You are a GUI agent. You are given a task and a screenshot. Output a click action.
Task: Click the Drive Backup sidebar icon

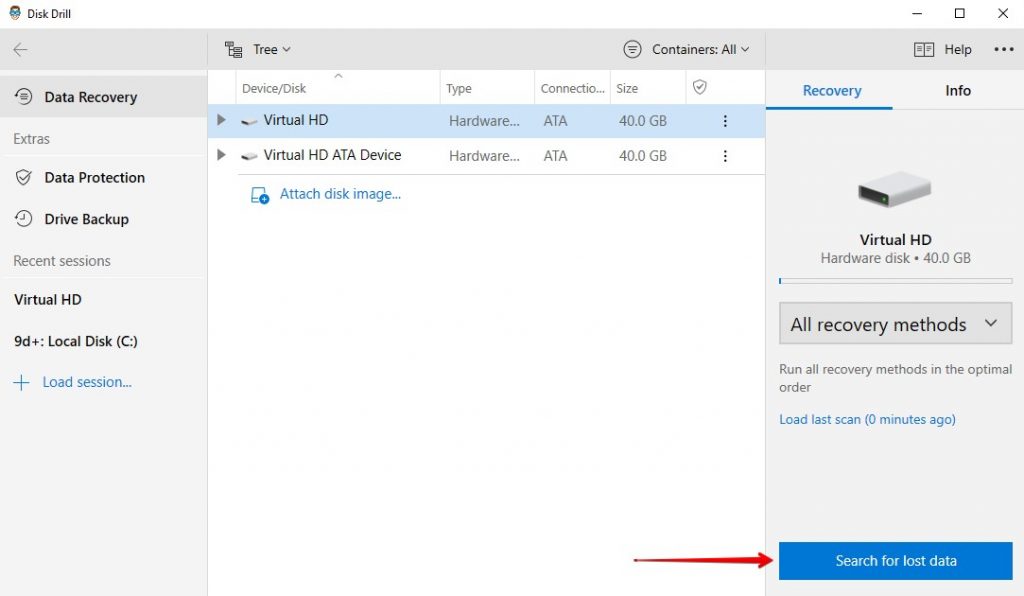22,219
